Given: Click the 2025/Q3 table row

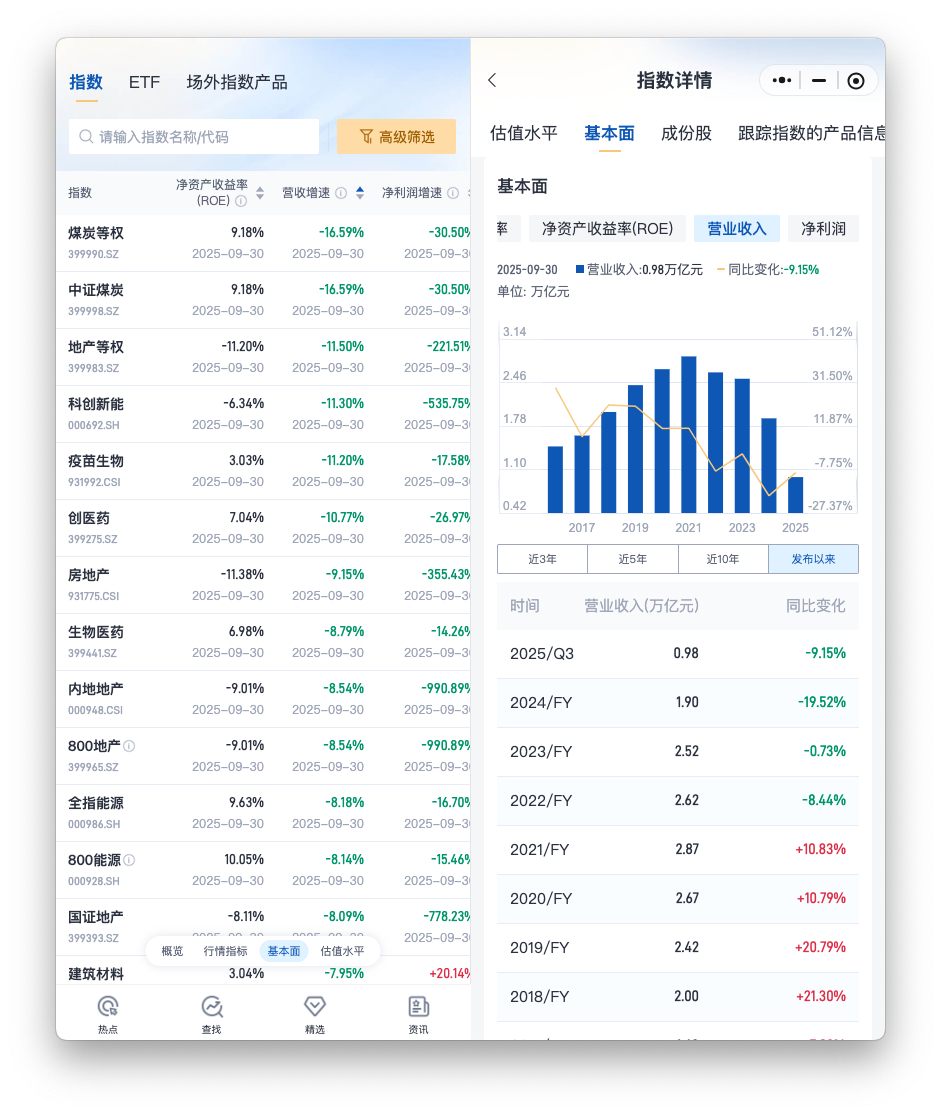Looking at the screenshot, I should (678, 654).
